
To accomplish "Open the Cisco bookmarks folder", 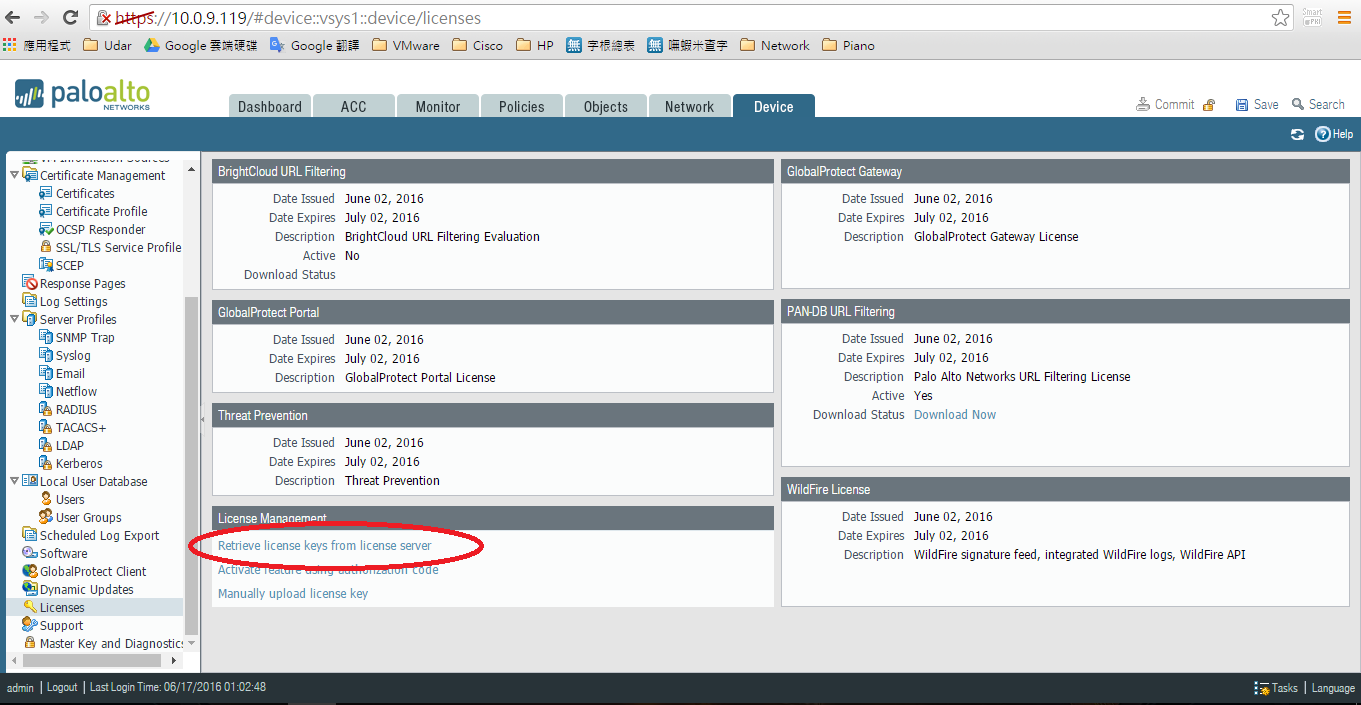I will pos(478,45).
